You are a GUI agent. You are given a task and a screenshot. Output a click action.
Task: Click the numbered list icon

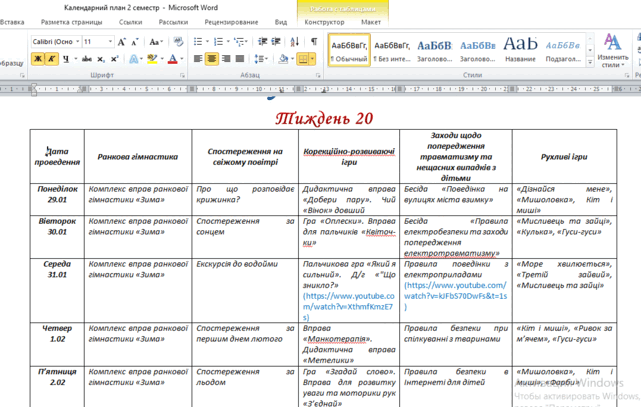pos(219,42)
